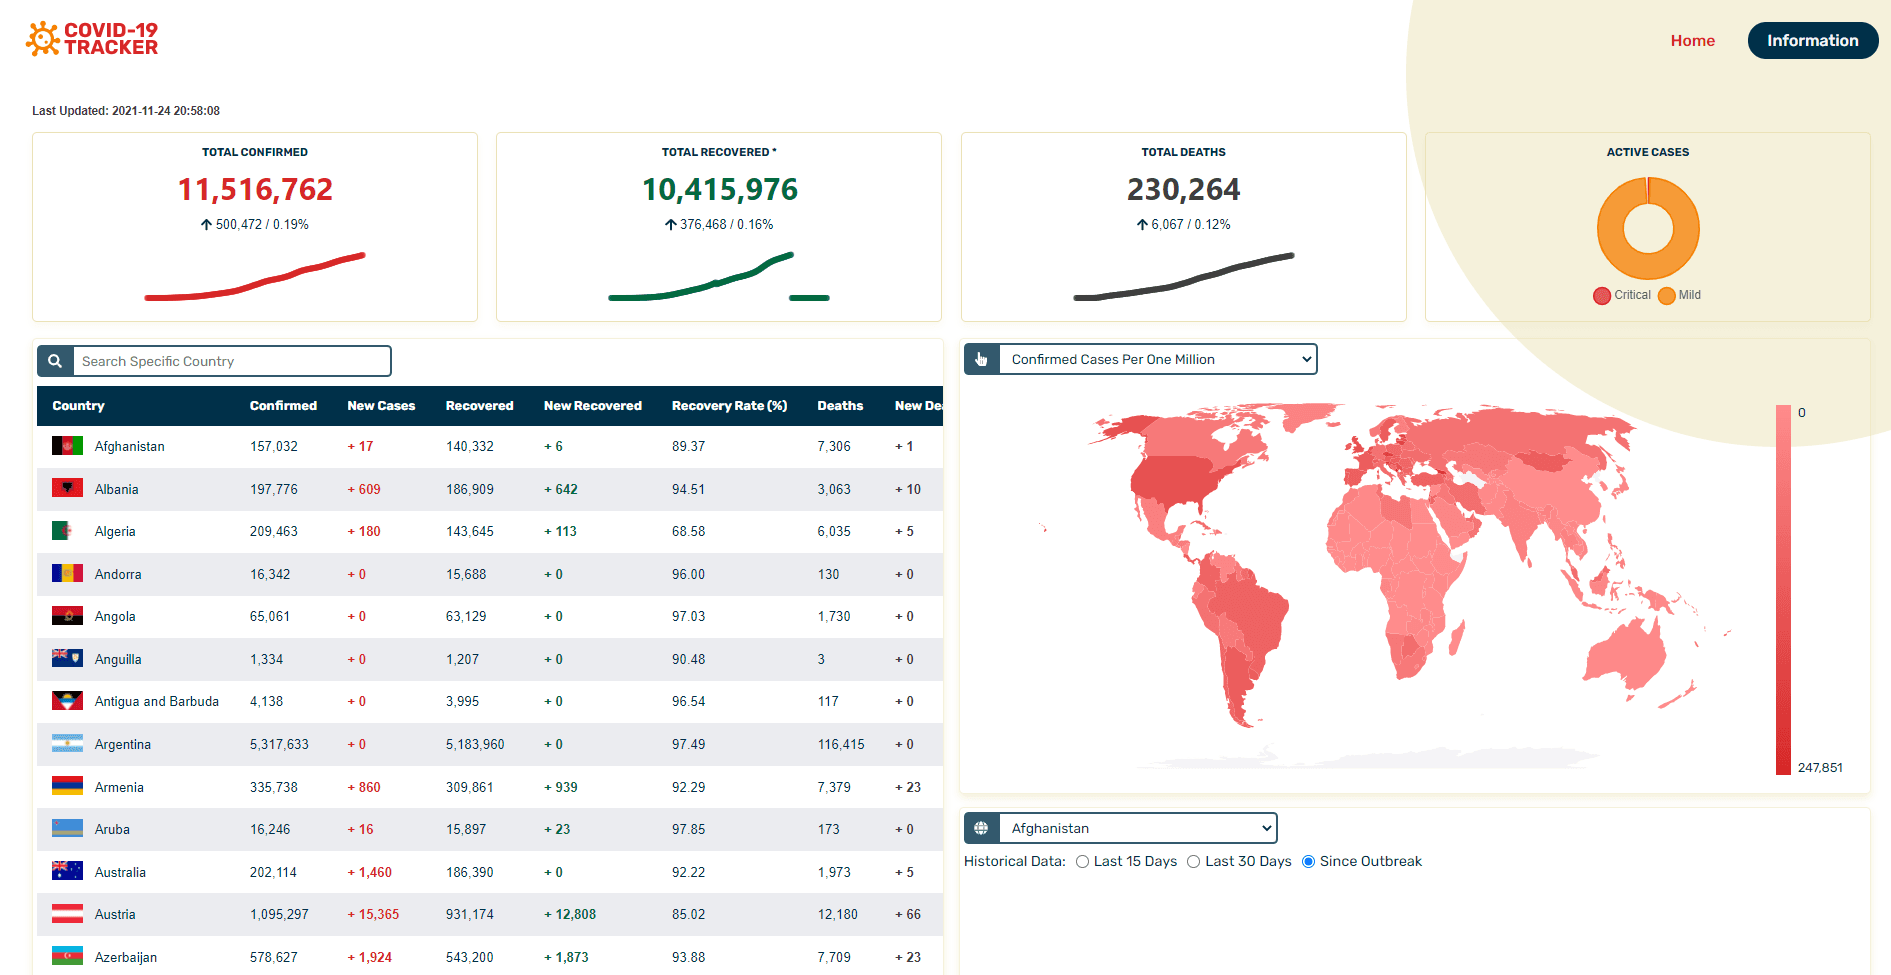The width and height of the screenshot is (1891, 975).
Task: Click the hand pointer icon beside map dropdown
Action: [981, 360]
